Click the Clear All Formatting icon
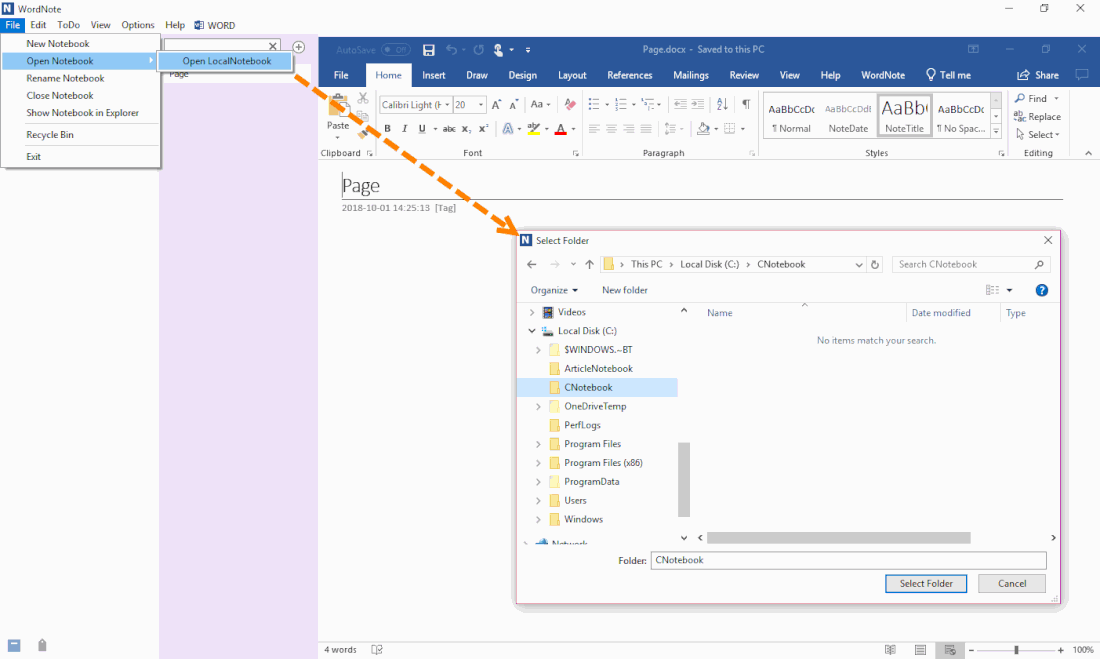The image size is (1100, 659). click(x=570, y=105)
